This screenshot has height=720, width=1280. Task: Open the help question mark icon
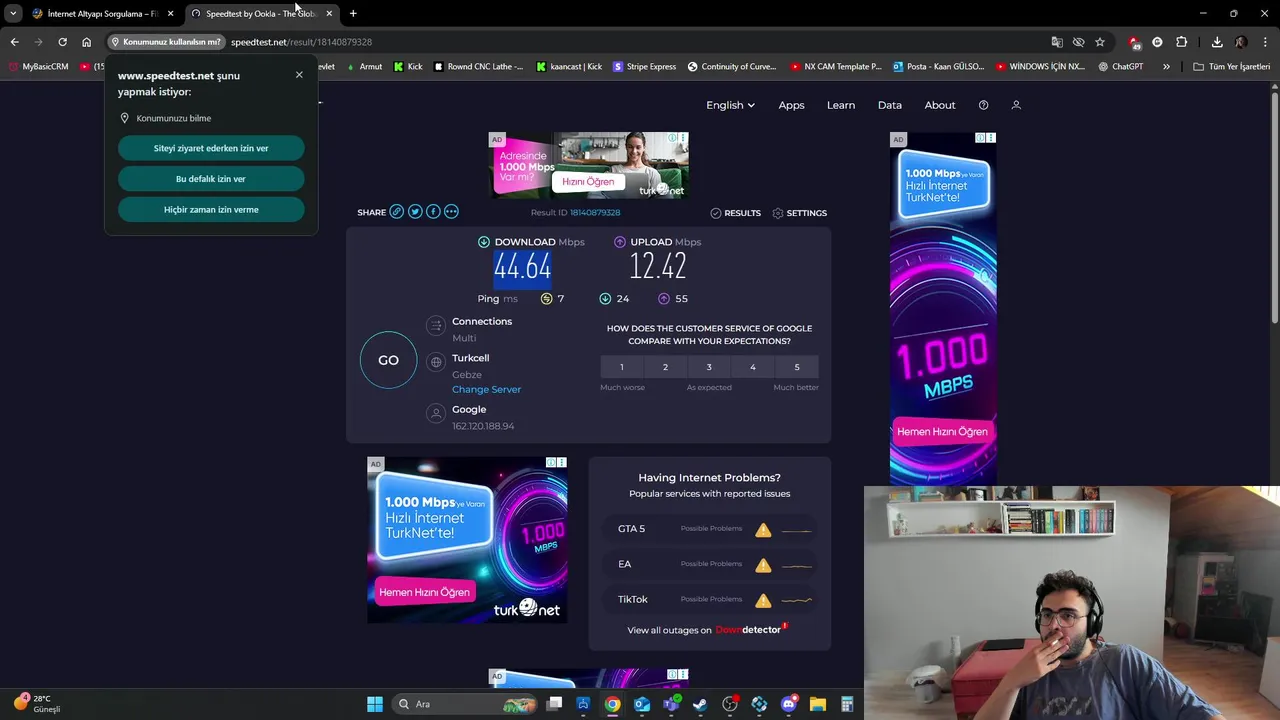tap(983, 105)
